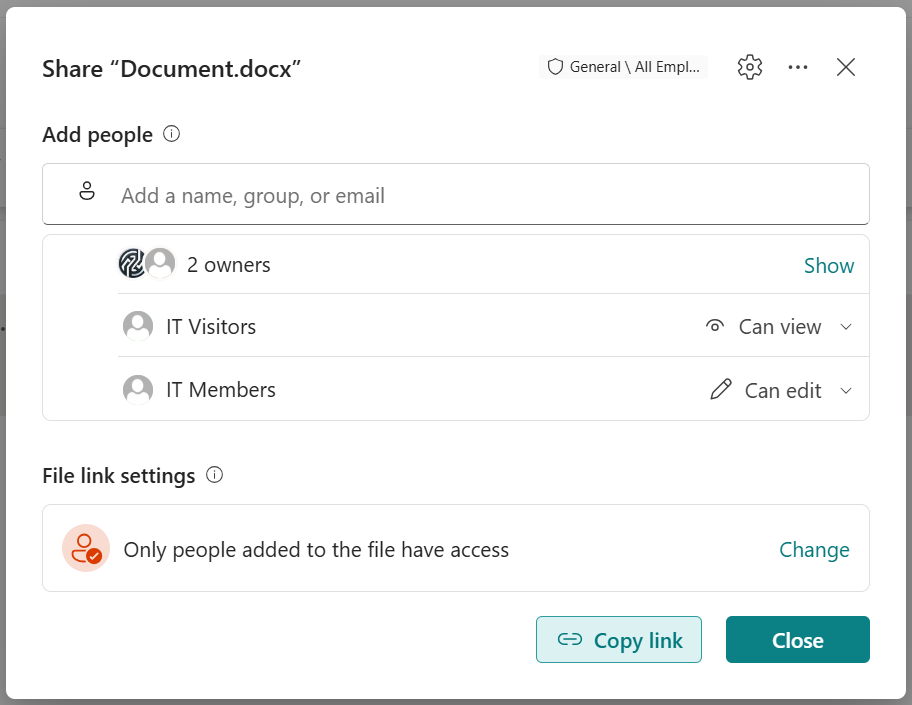
Task: Click the IT Visitors avatar icon
Action: pyautogui.click(x=138, y=326)
